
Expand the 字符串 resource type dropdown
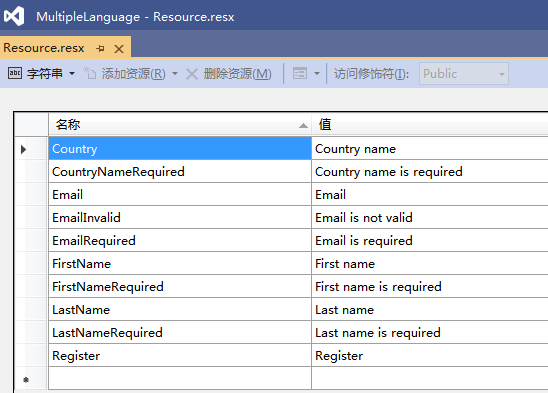72,73
